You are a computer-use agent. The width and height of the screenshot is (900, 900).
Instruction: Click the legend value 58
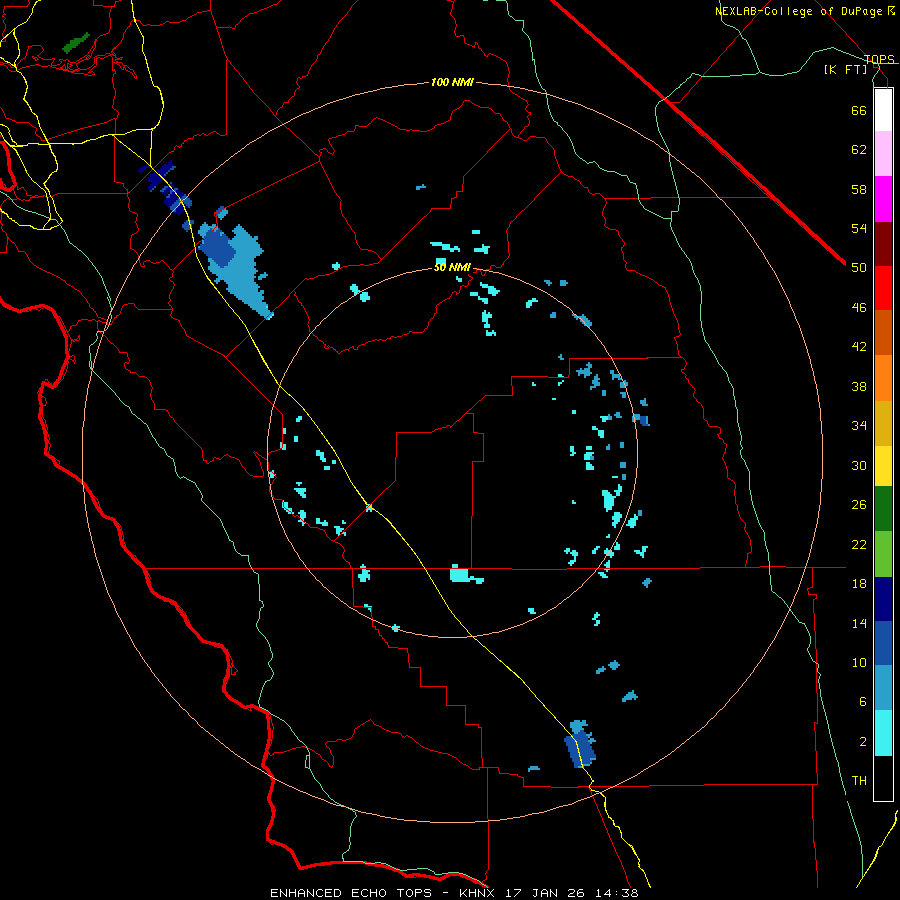[x=859, y=189]
